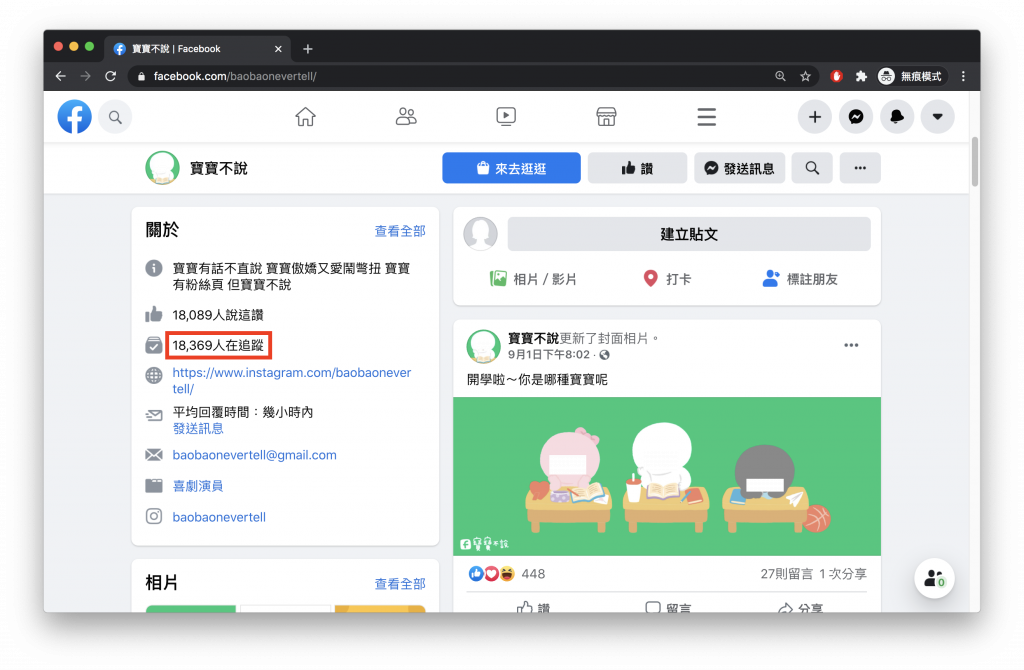Click 標註朋友 tag friends option
Image resolution: width=1024 pixels, height=670 pixels.
click(x=800, y=279)
